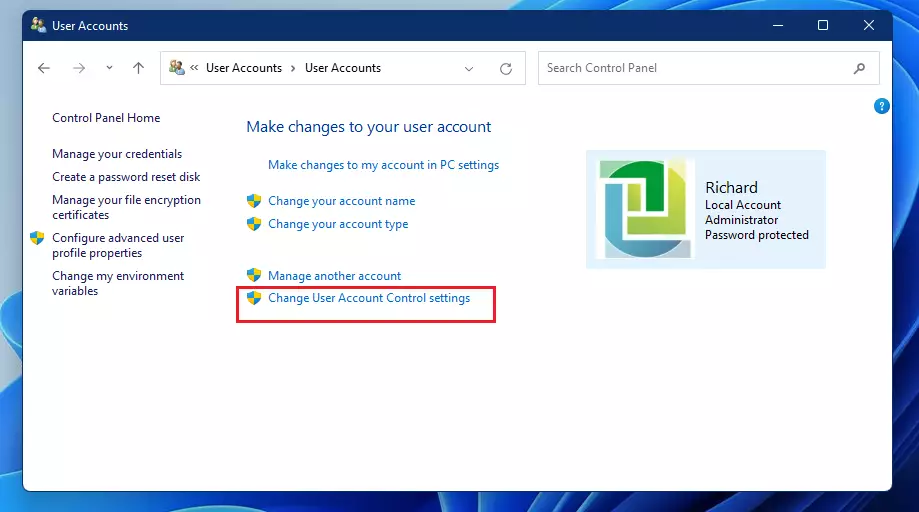
Task: Click shield icon beside Manage another account
Action: [x=254, y=275]
